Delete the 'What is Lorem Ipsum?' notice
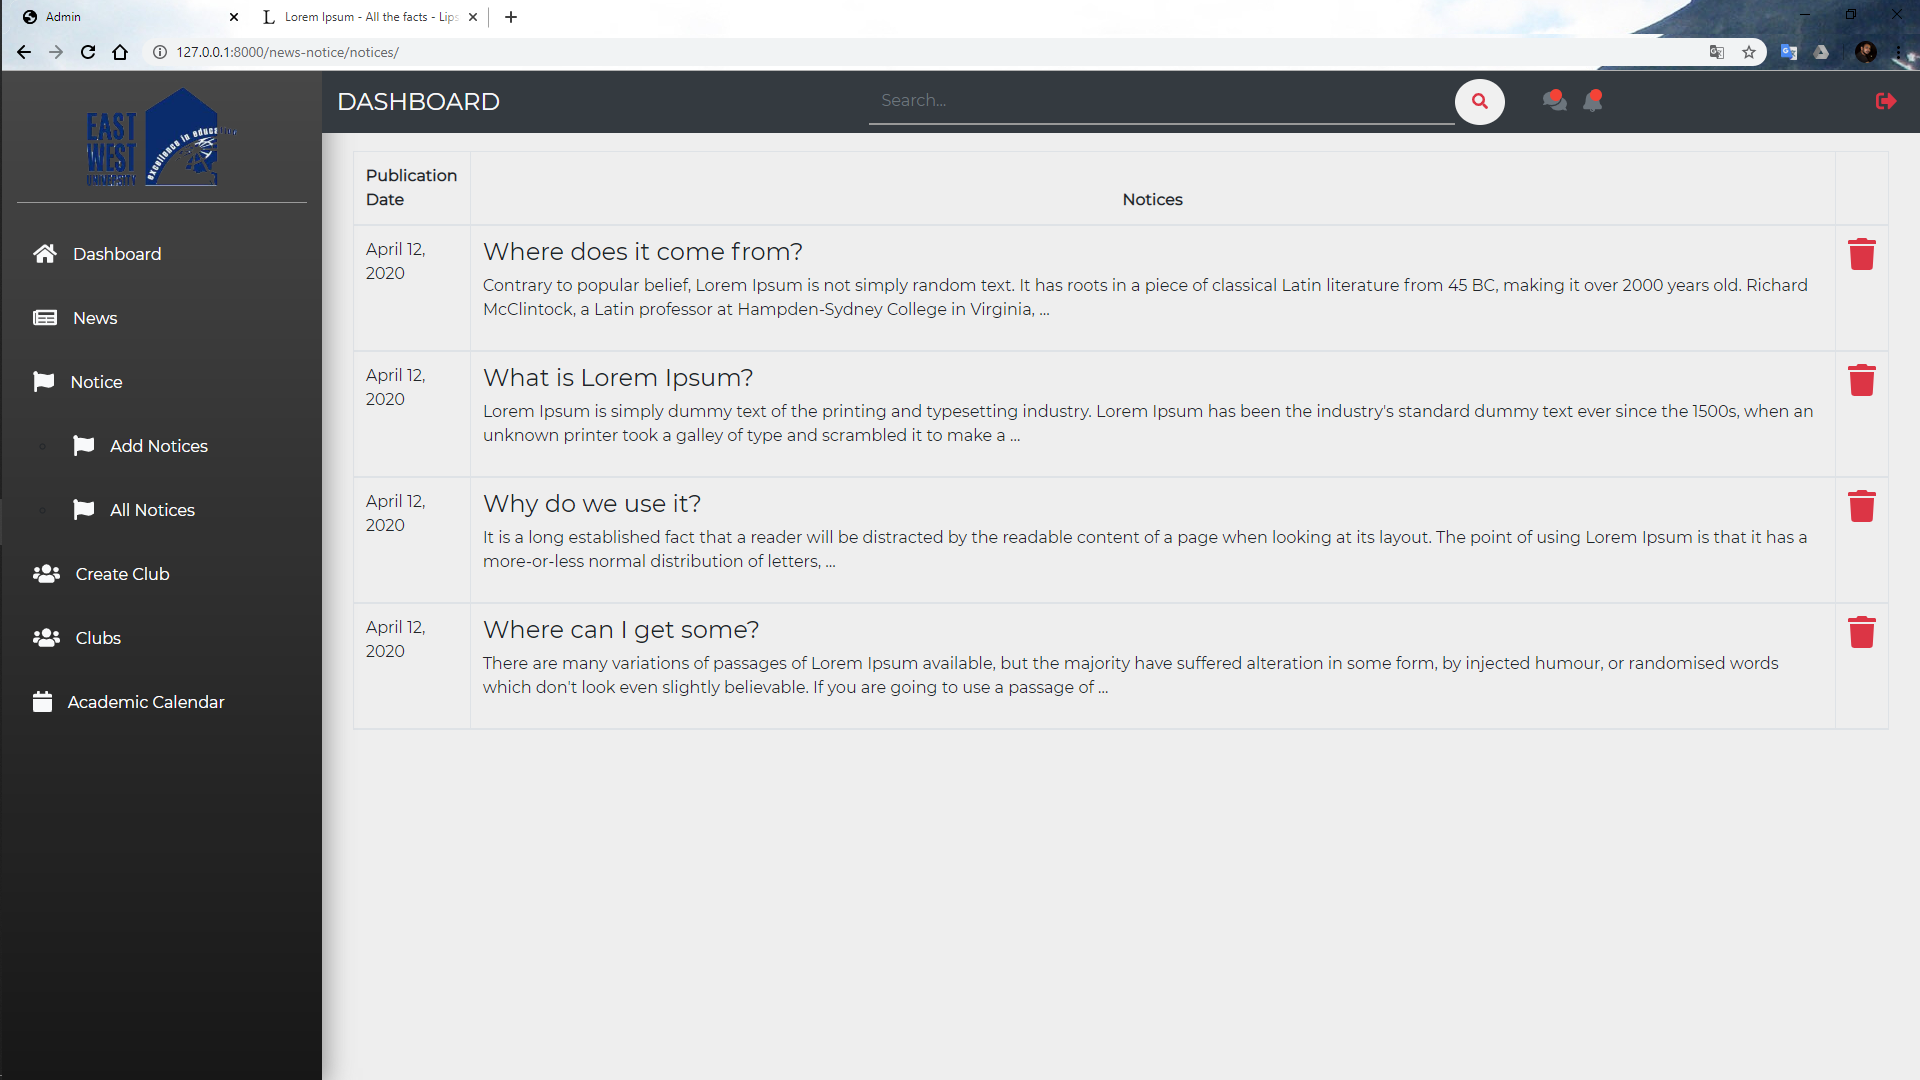 coord(1861,380)
